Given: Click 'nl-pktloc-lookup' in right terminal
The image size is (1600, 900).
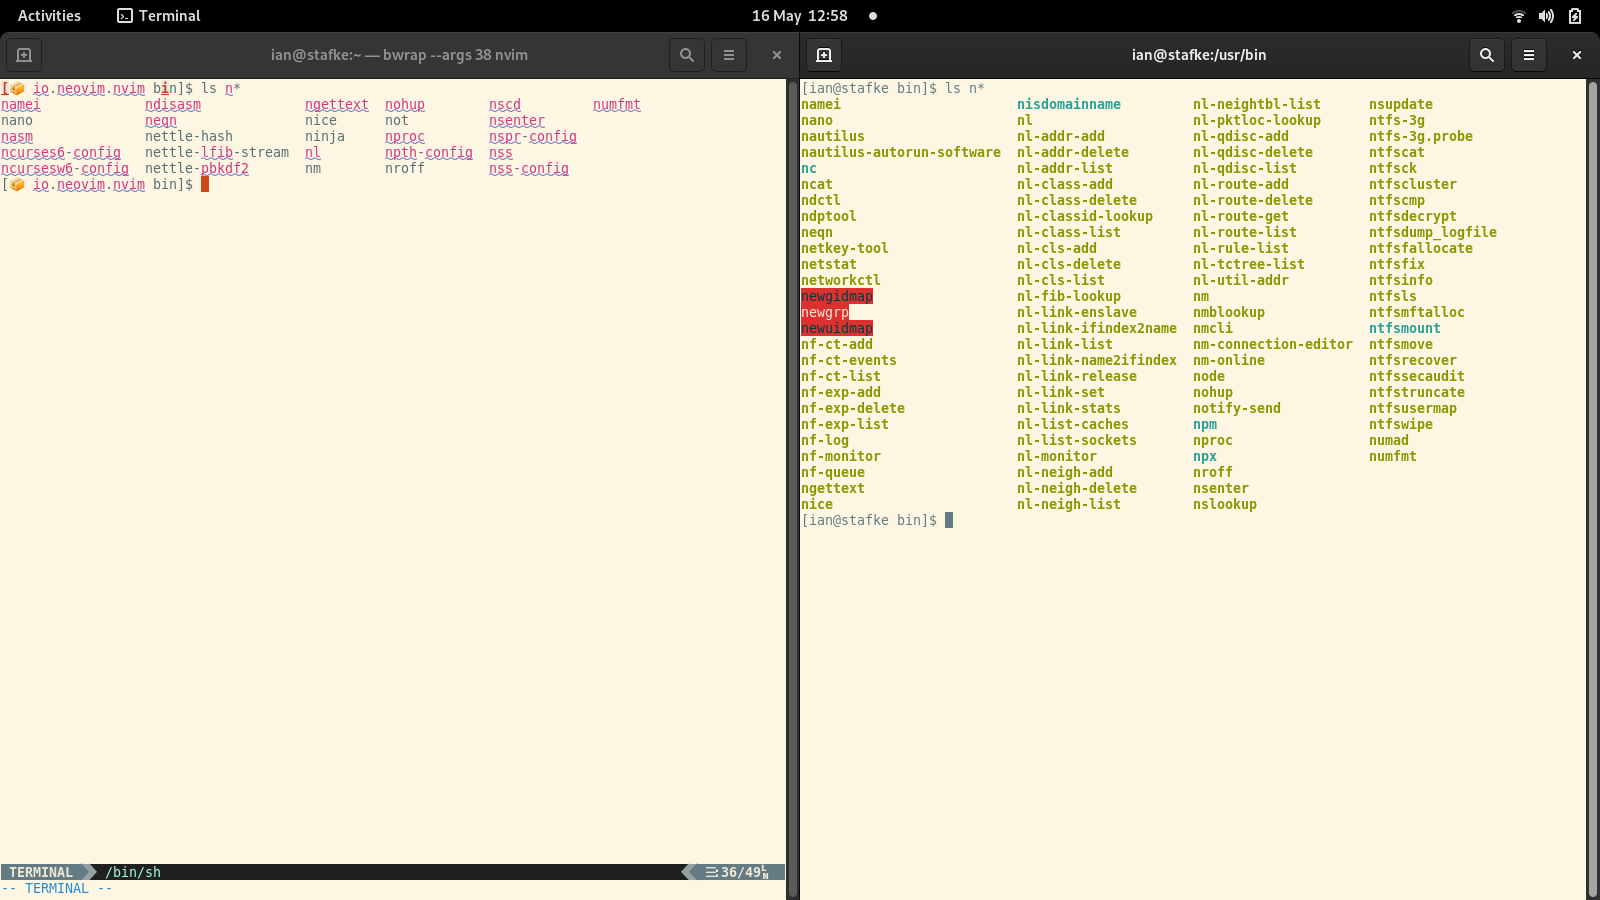Looking at the screenshot, I should click(x=1257, y=120).
